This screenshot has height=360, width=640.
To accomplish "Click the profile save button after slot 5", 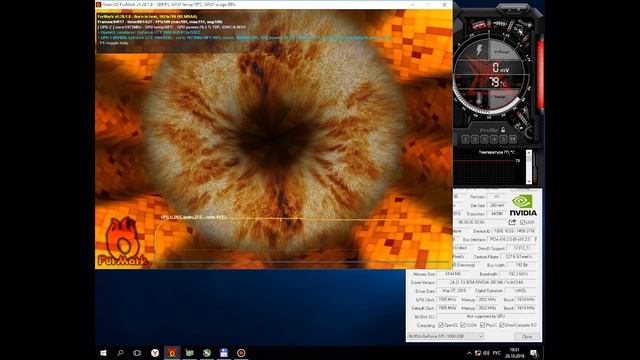I will coord(513,140).
